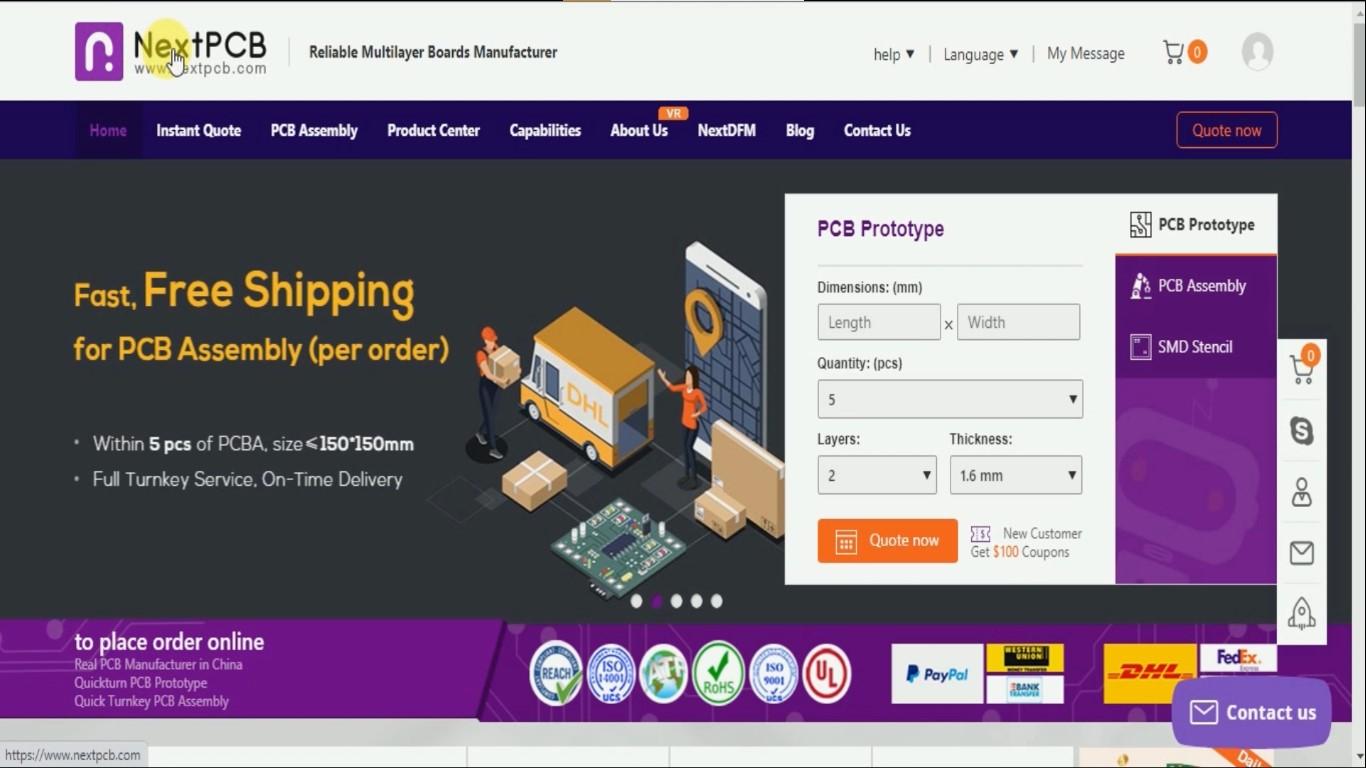Click the rocket back-to-top icon
The image size is (1366, 768).
coord(1302,612)
